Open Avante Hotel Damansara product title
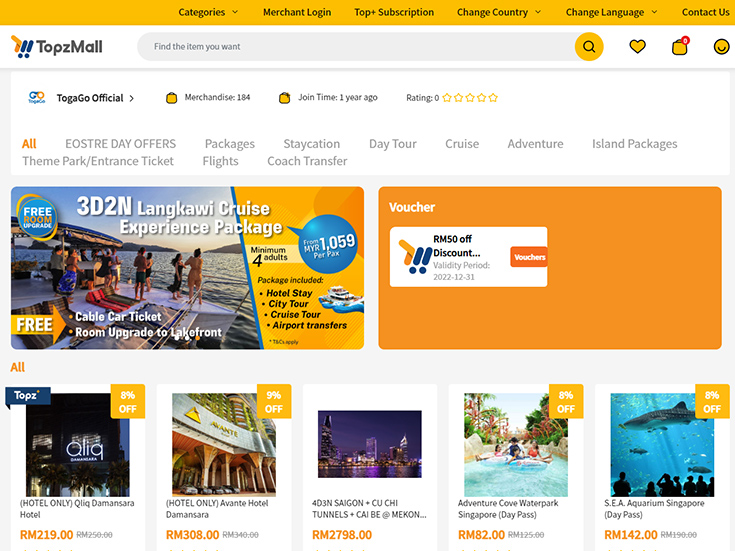The width and height of the screenshot is (735, 551). click(x=217, y=509)
